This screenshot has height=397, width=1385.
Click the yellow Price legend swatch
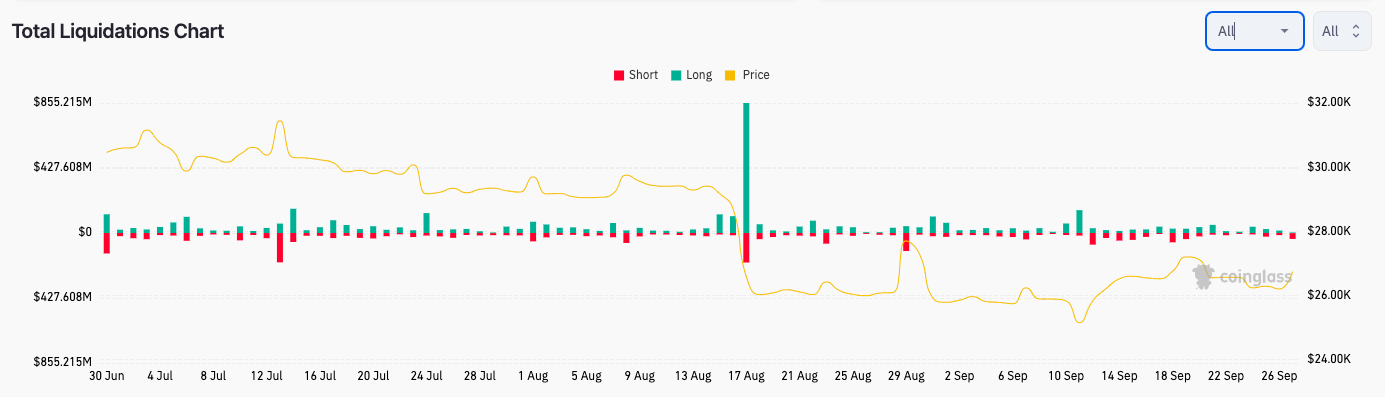click(730, 75)
